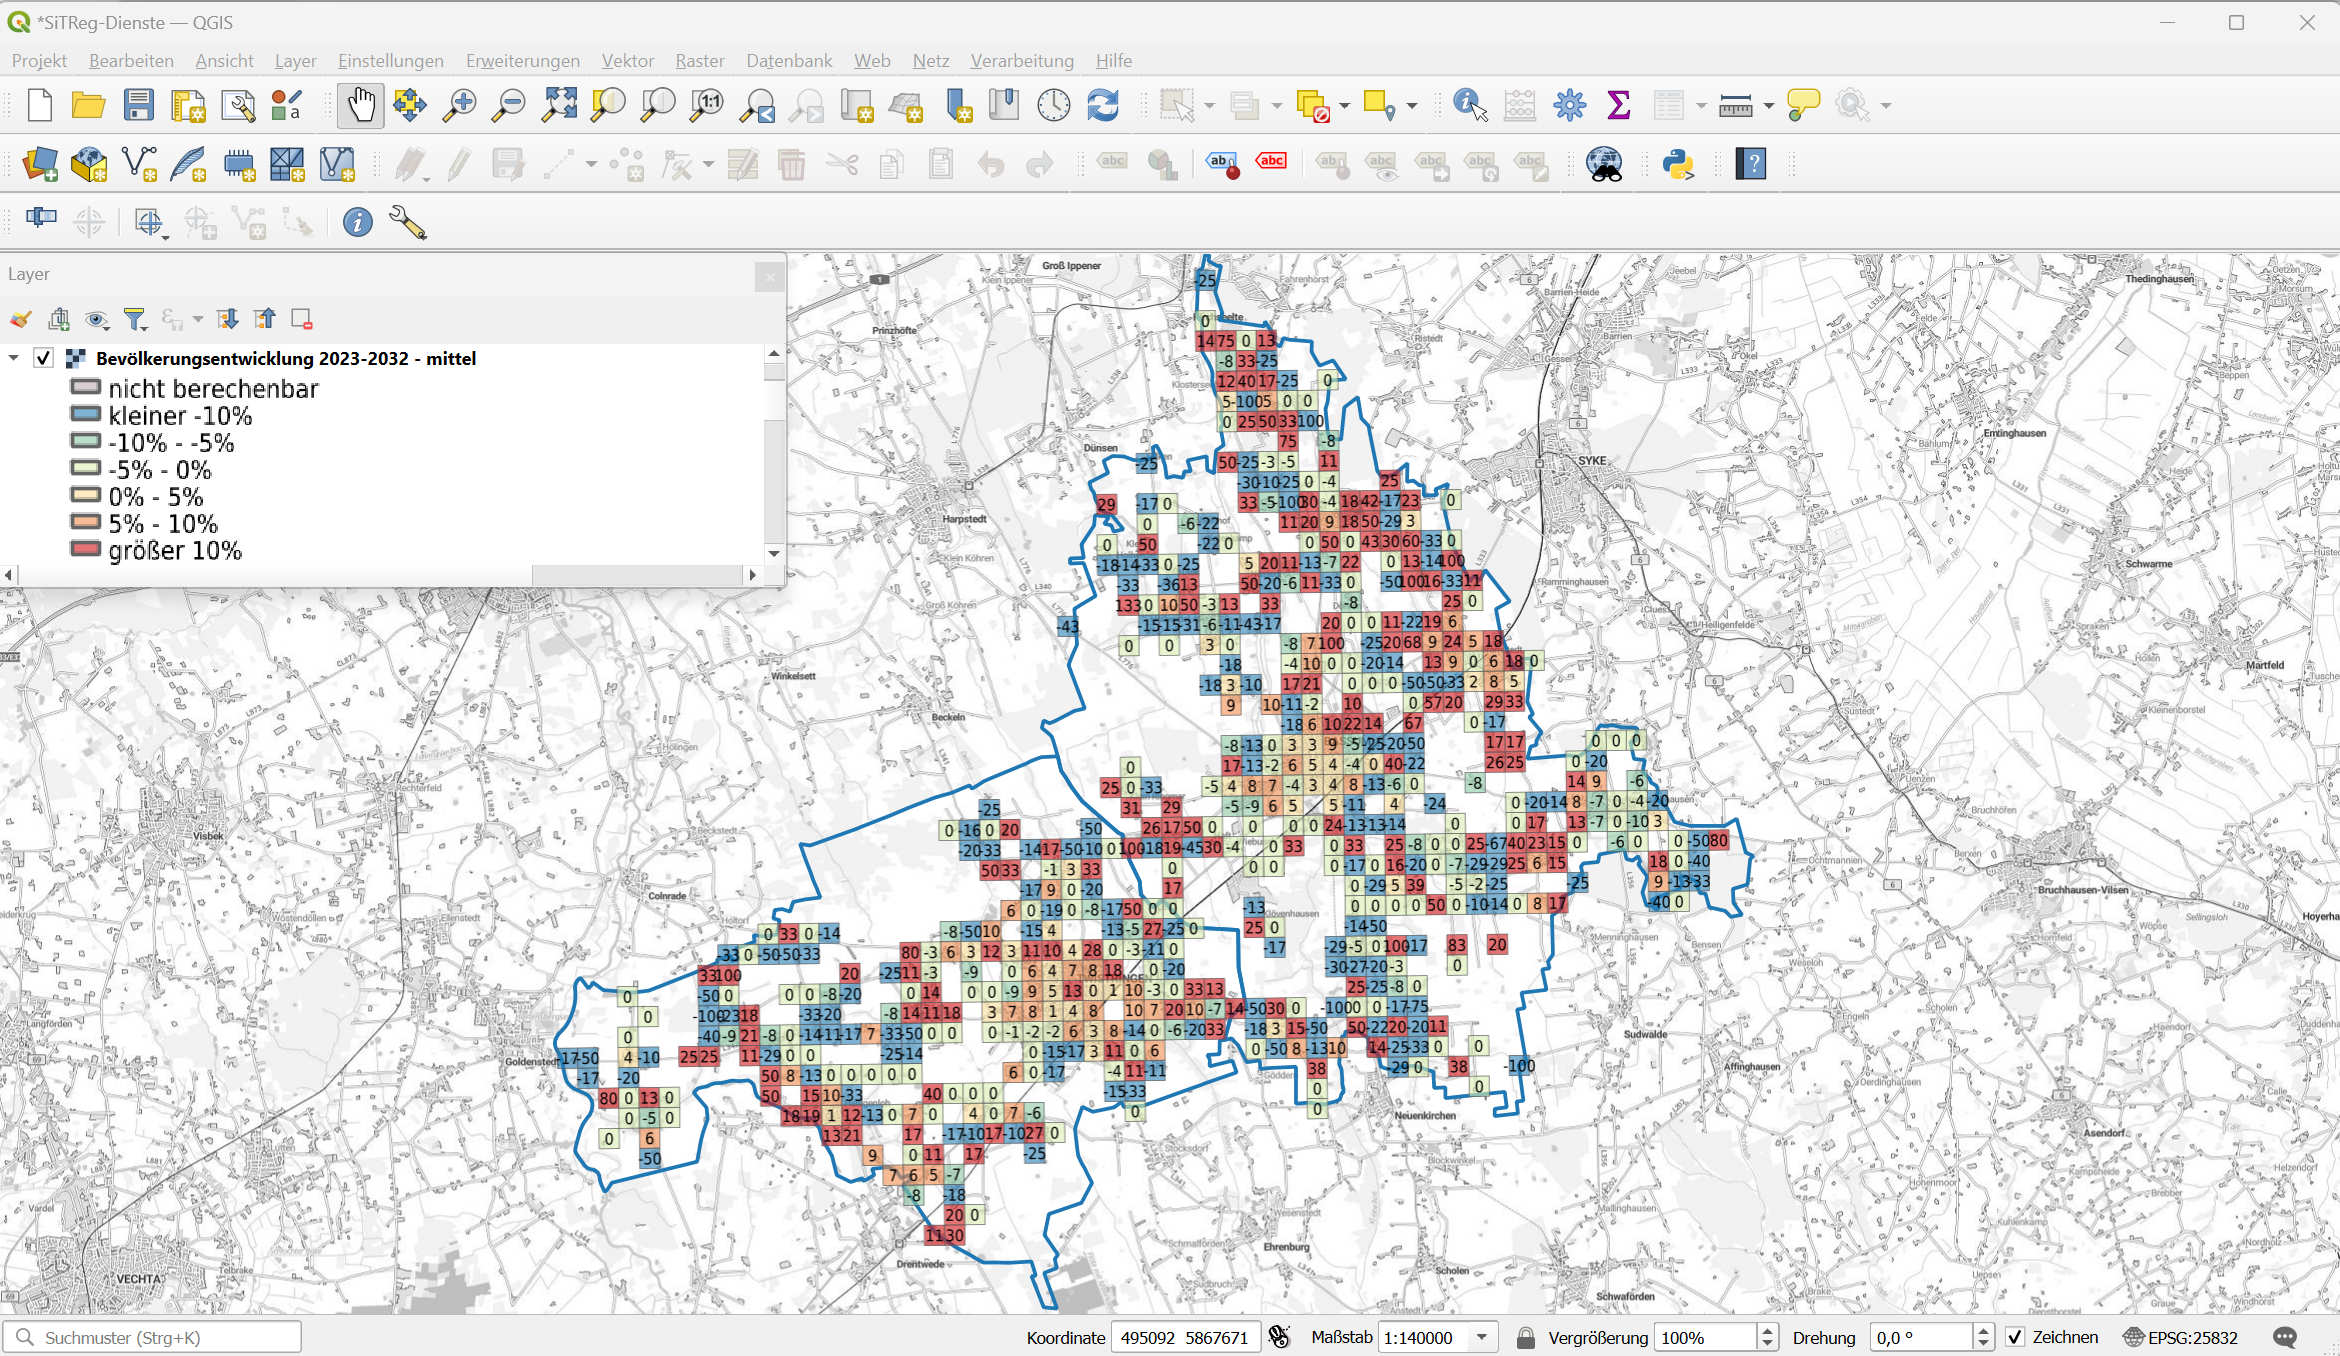Image resolution: width=2340 pixels, height=1356 pixels.
Task: Open layer styling panel brush icon
Action: [21, 319]
